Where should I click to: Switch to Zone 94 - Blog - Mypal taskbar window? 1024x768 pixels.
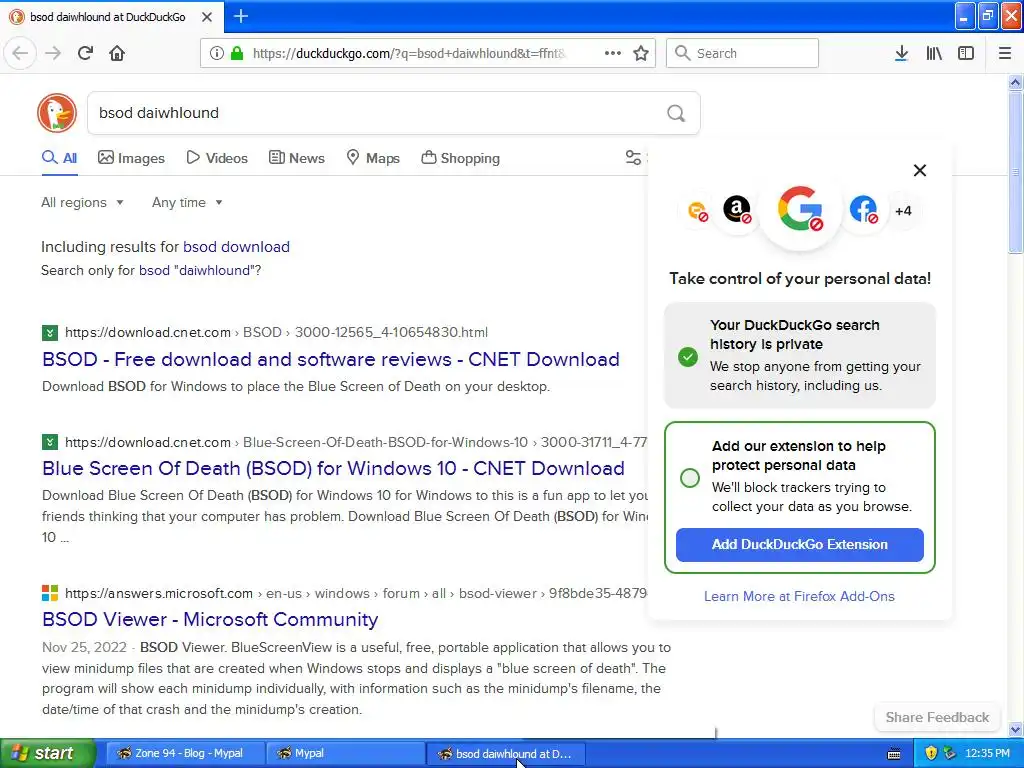[185, 753]
